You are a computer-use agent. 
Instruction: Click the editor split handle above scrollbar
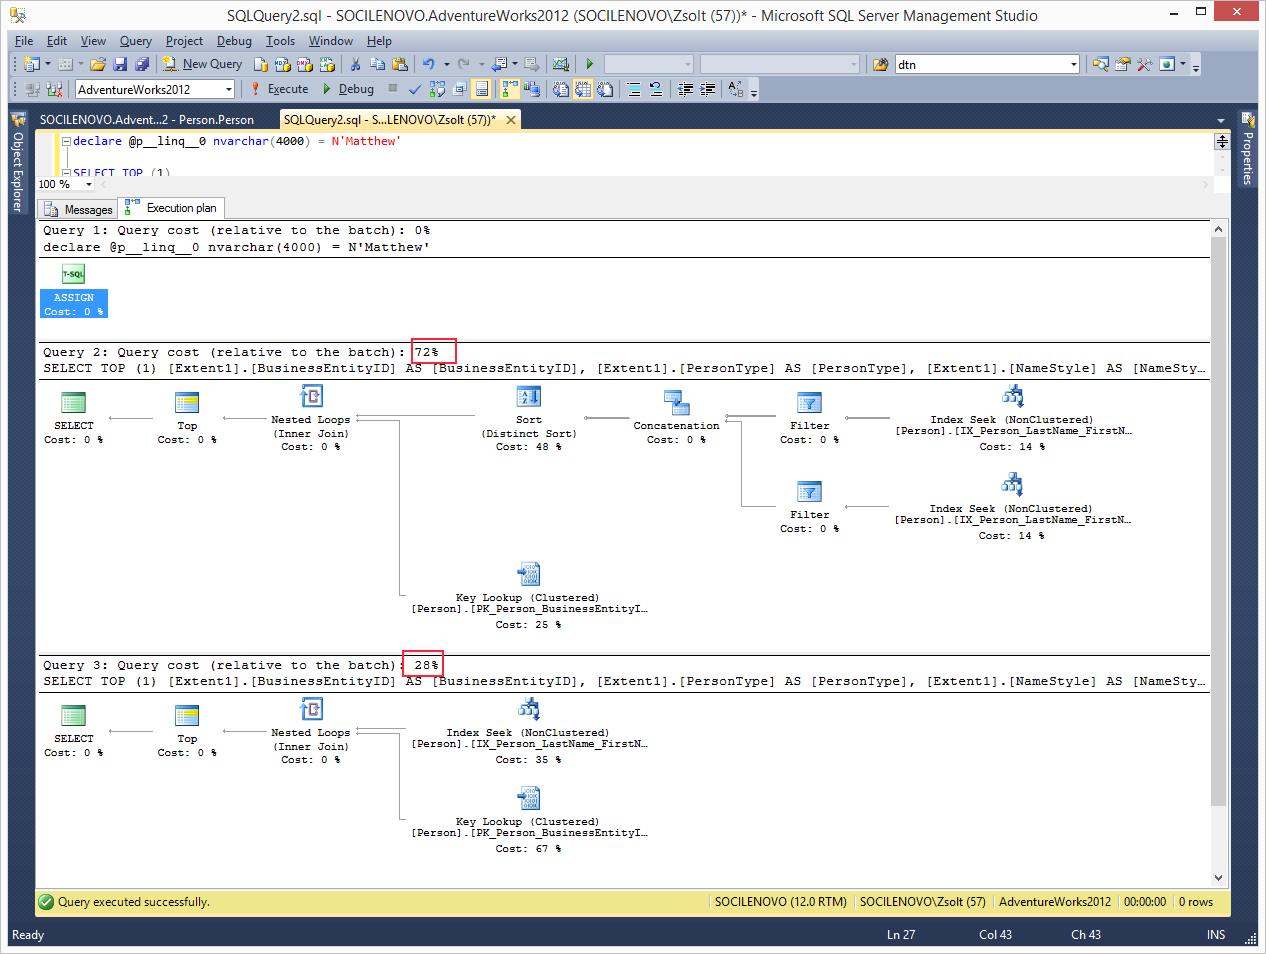(x=1222, y=141)
